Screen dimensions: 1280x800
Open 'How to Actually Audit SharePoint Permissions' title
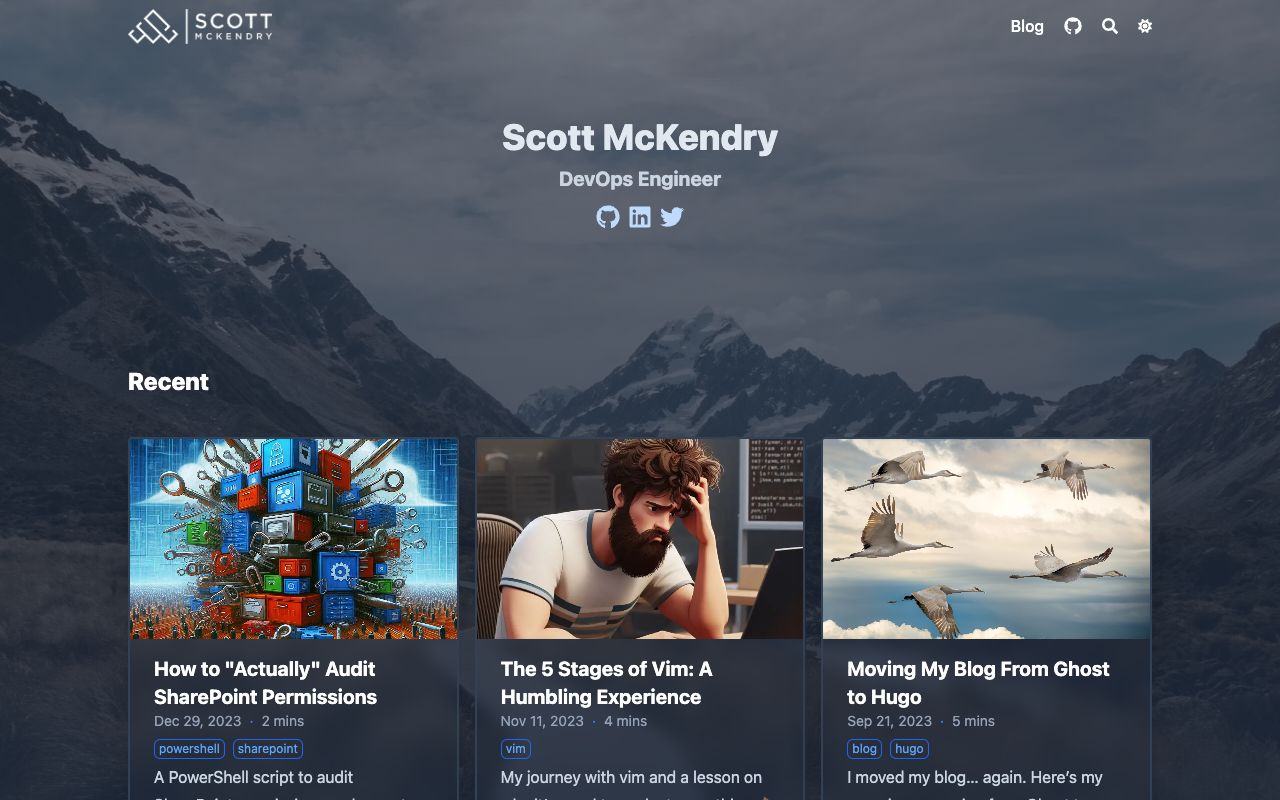tap(266, 683)
